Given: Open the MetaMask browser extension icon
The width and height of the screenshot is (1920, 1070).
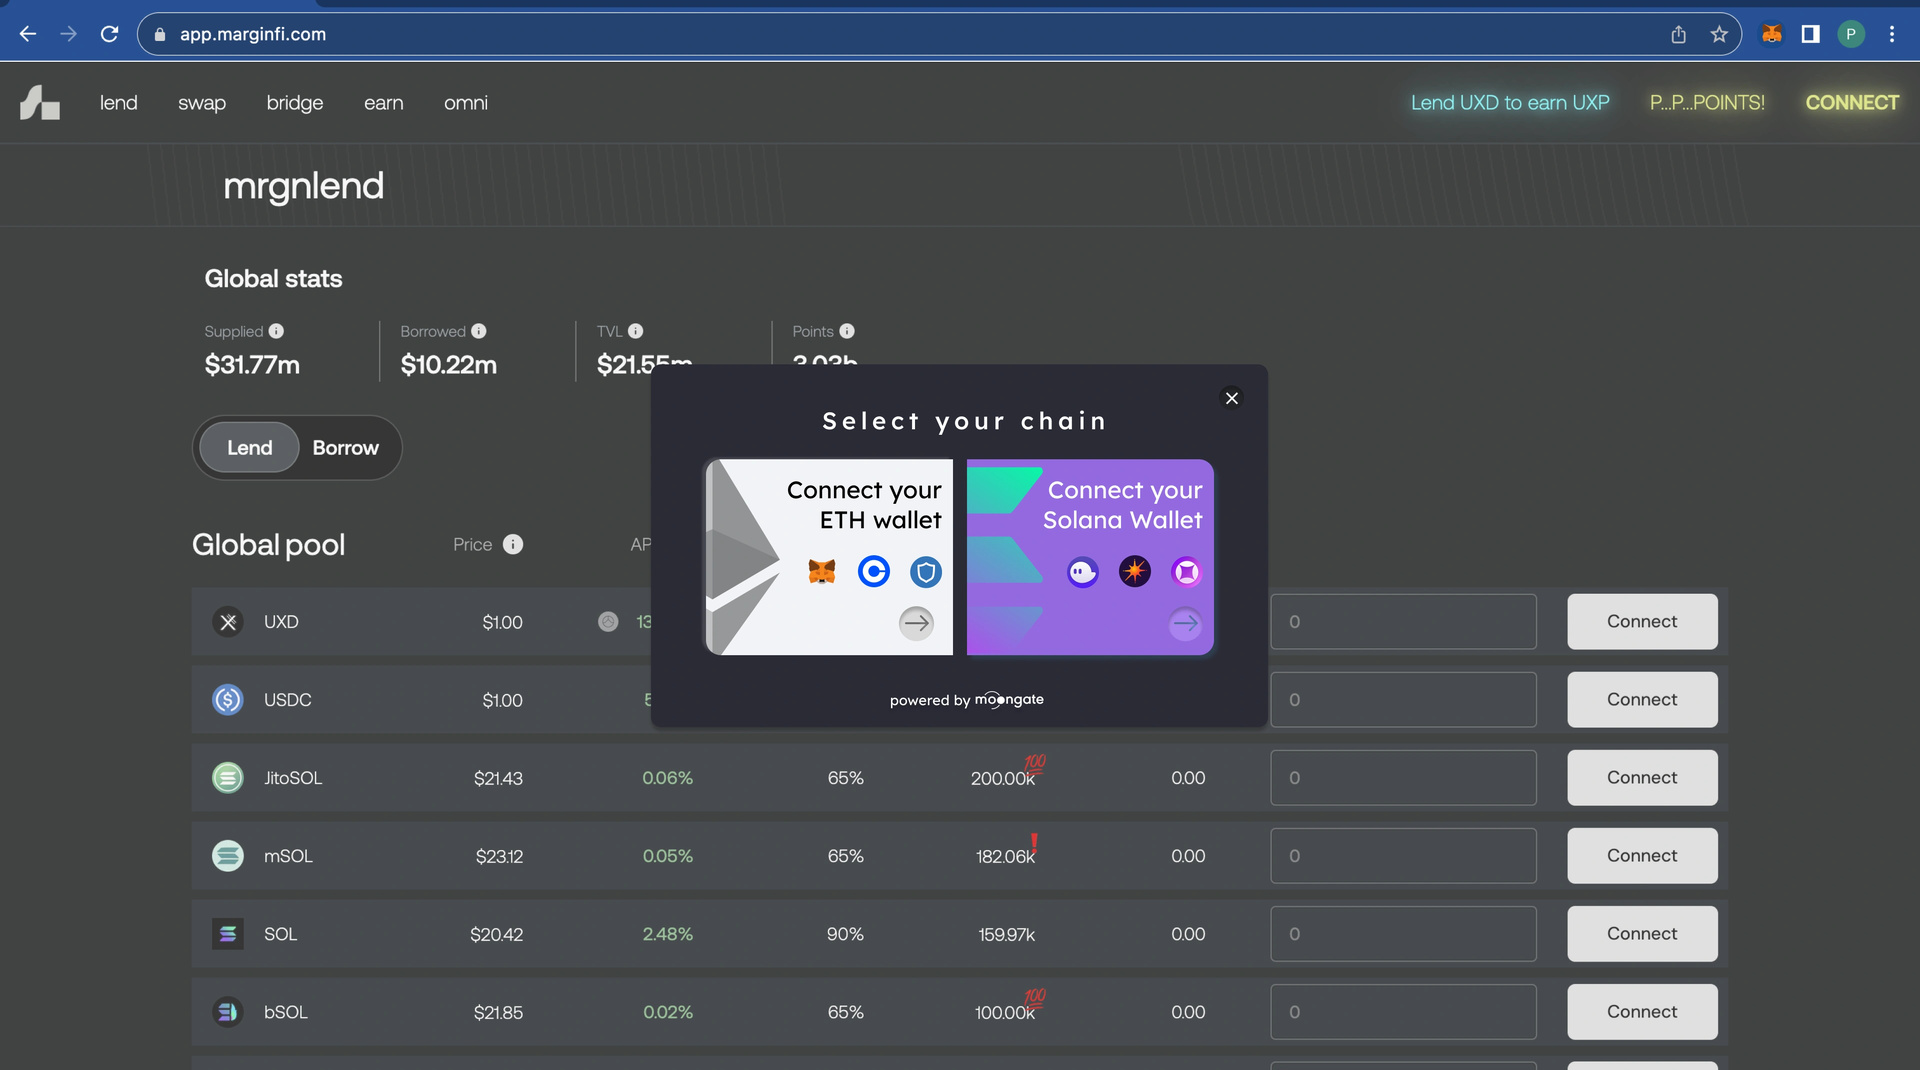Looking at the screenshot, I should click(x=1772, y=34).
